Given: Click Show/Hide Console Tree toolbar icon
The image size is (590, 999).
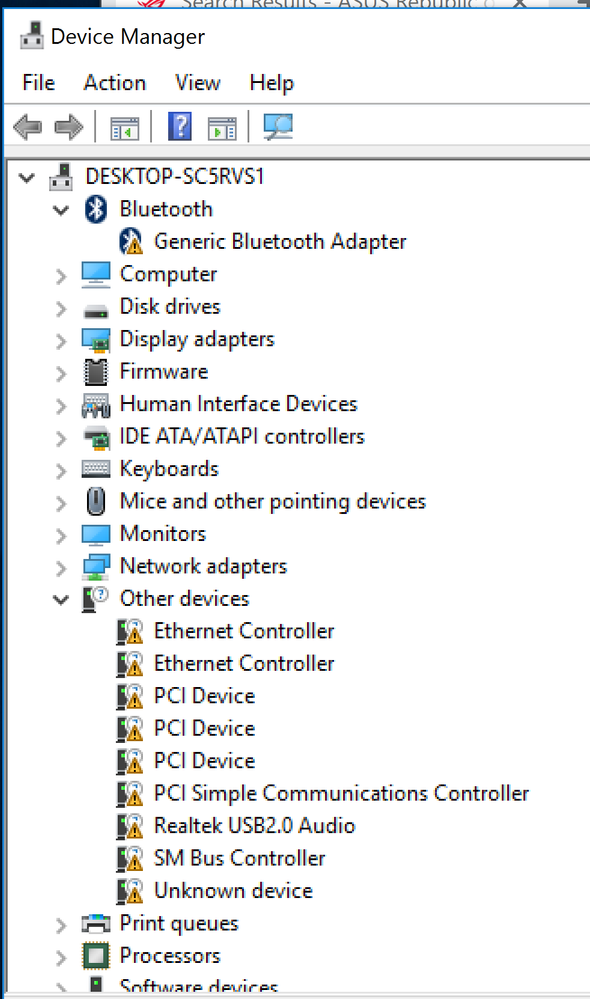Looking at the screenshot, I should (x=125, y=127).
